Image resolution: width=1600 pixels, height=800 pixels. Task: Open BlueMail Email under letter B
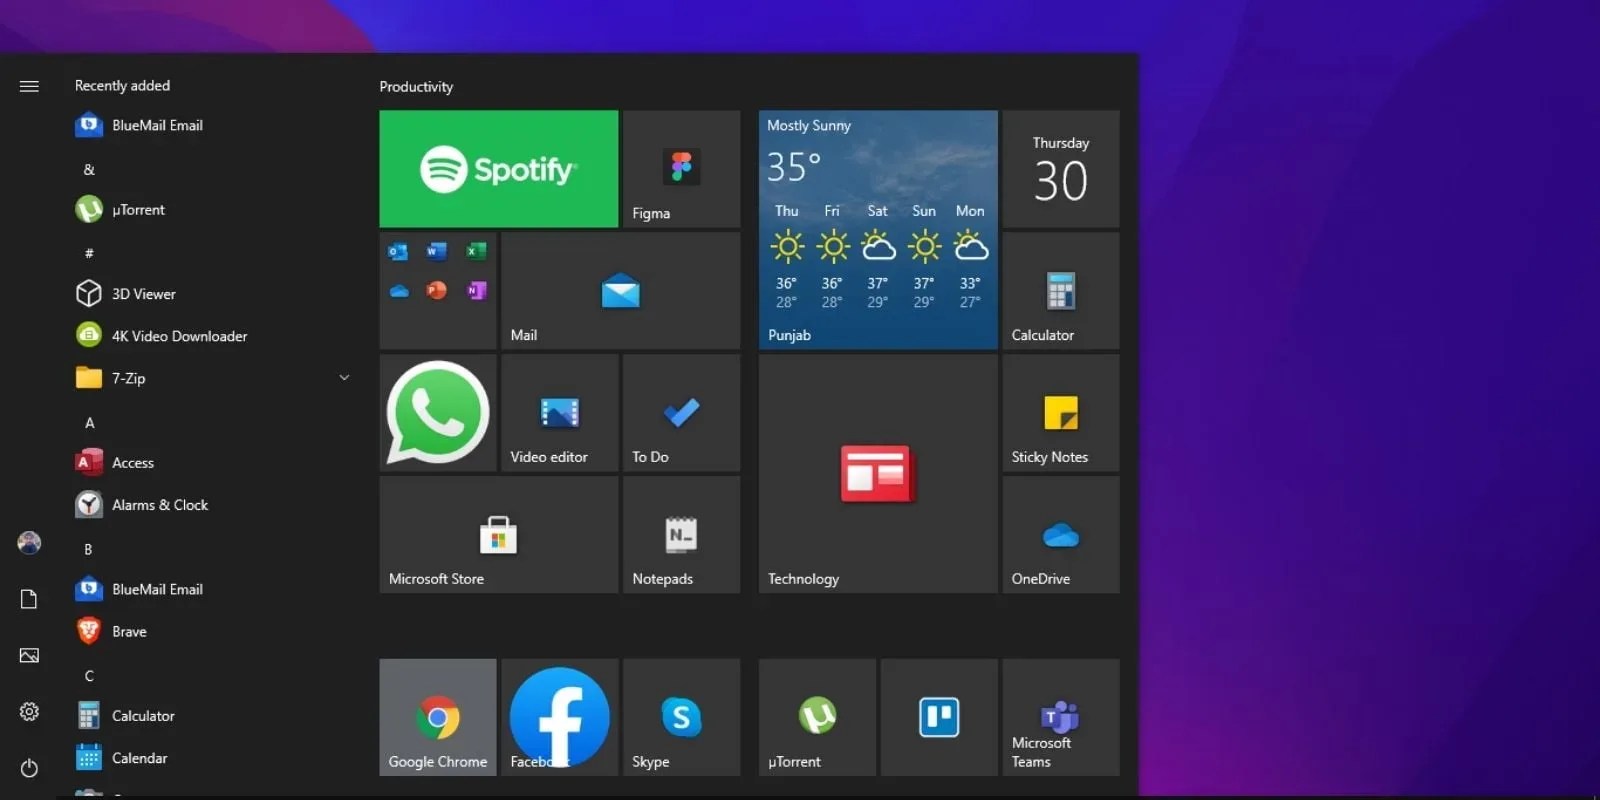[212, 589]
